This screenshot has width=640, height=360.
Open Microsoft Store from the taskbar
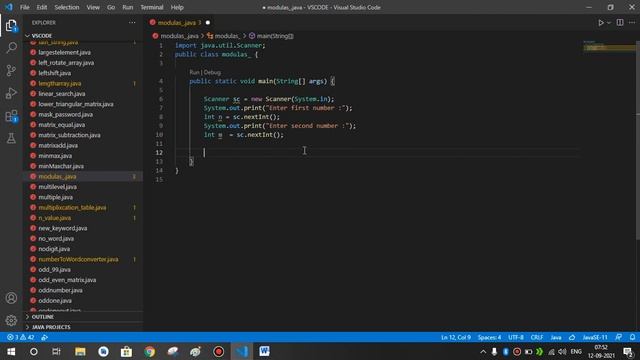pyautogui.click(x=126, y=351)
